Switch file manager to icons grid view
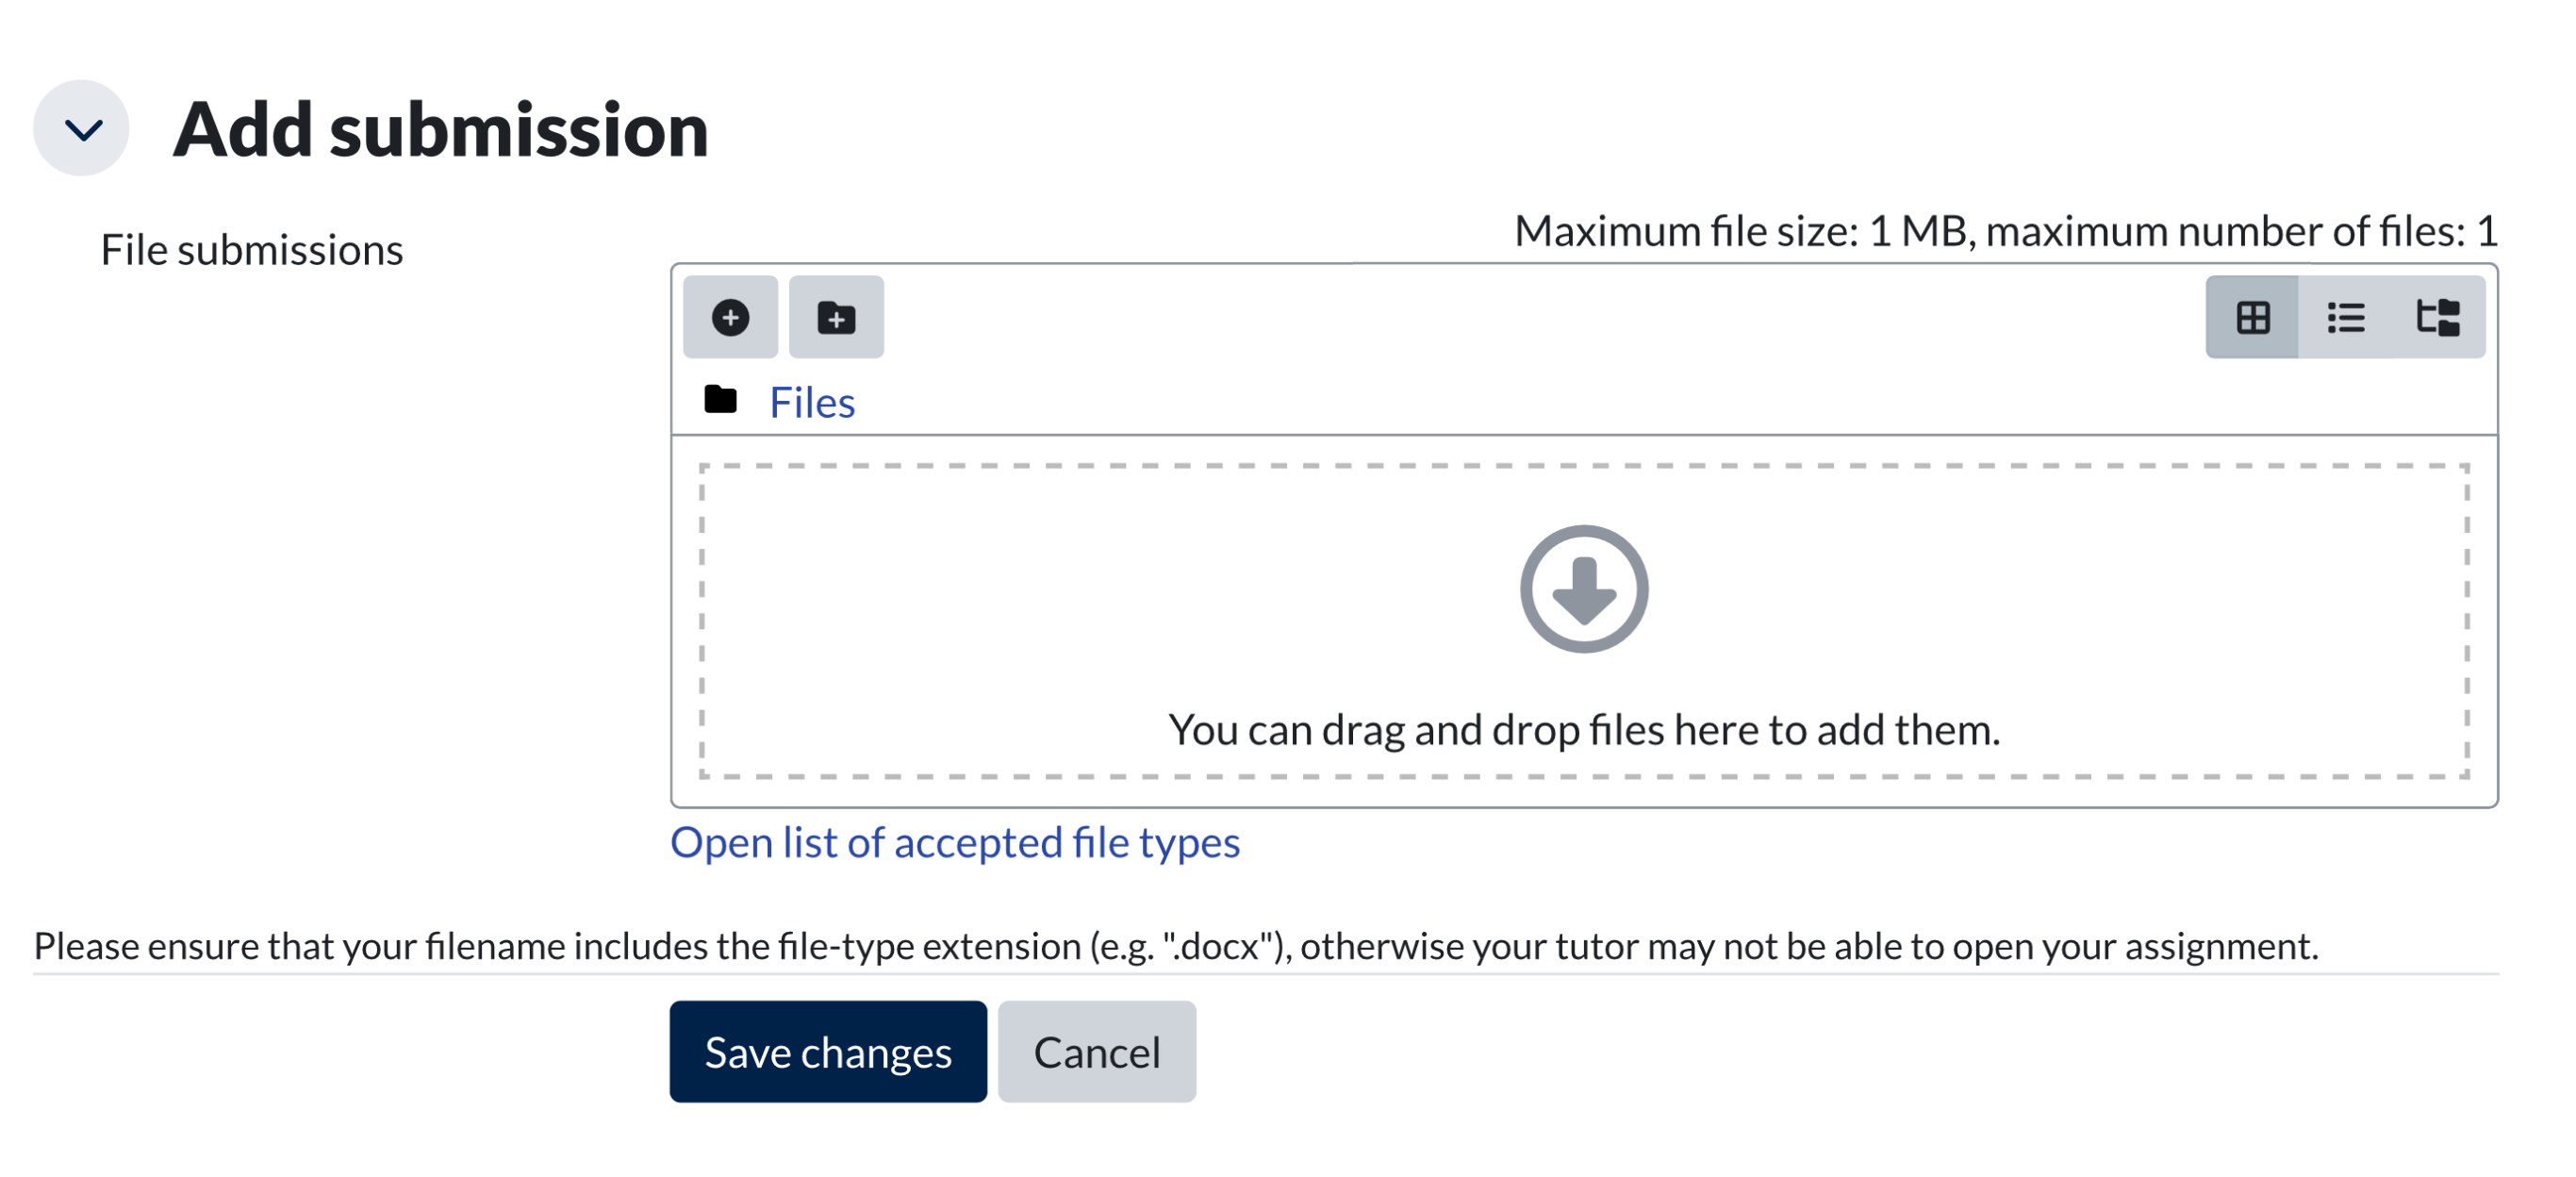This screenshot has height=1177, width=2576. 2252,317
